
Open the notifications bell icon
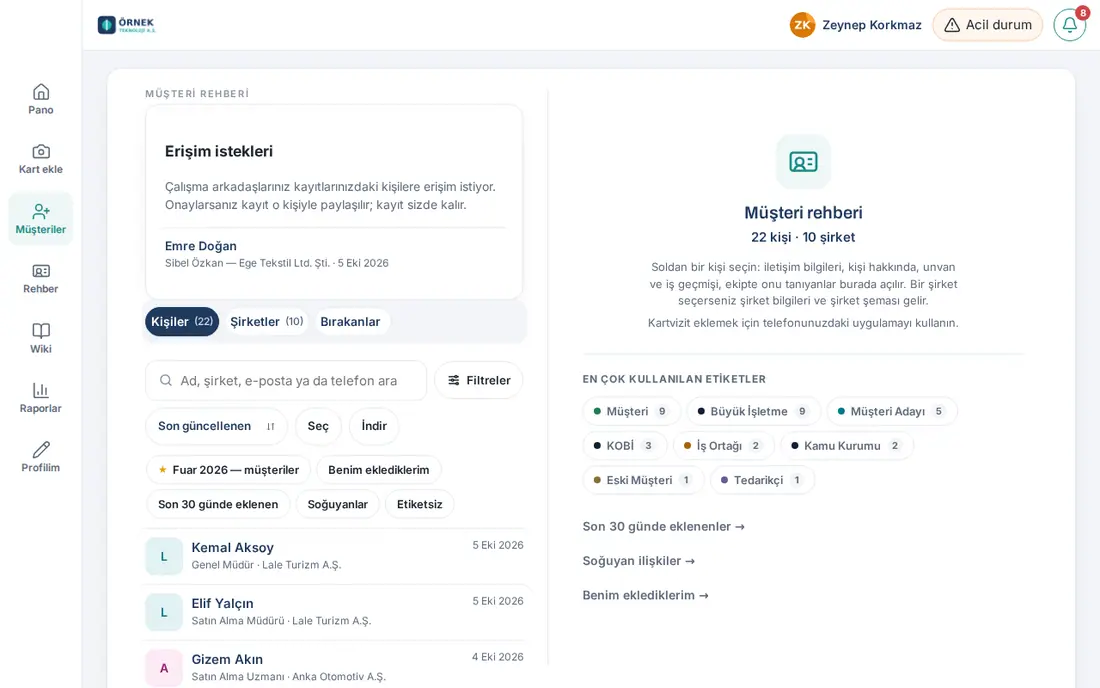coord(1070,25)
